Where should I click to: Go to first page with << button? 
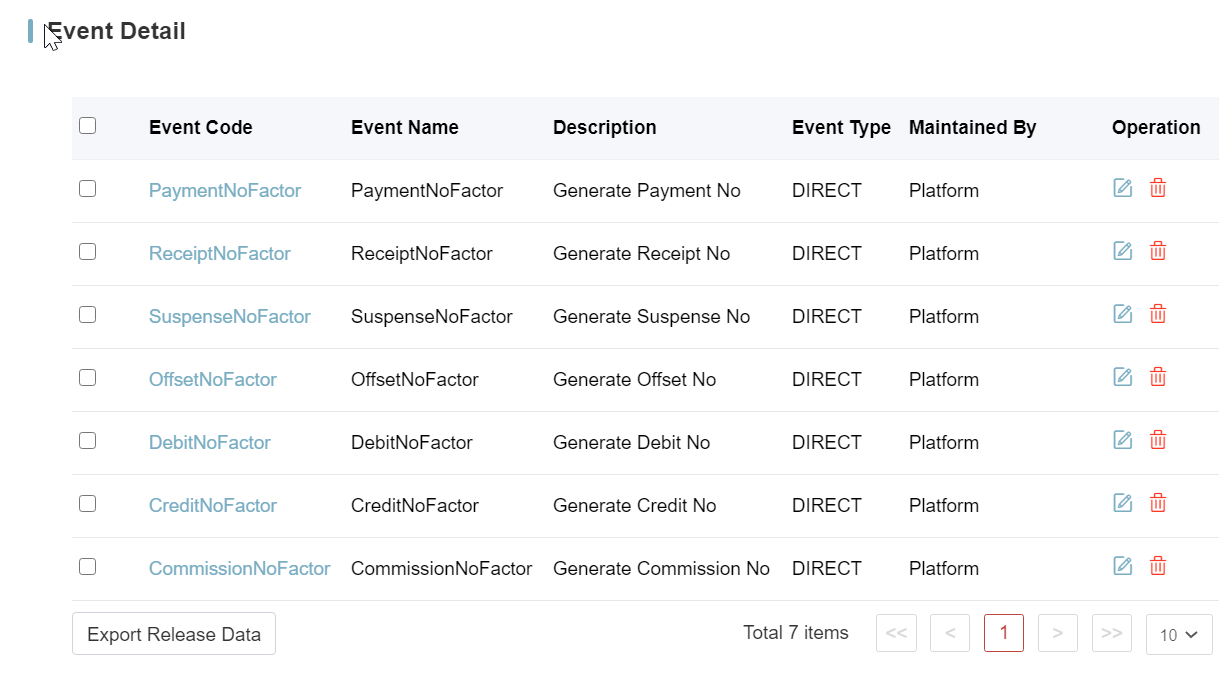(896, 633)
